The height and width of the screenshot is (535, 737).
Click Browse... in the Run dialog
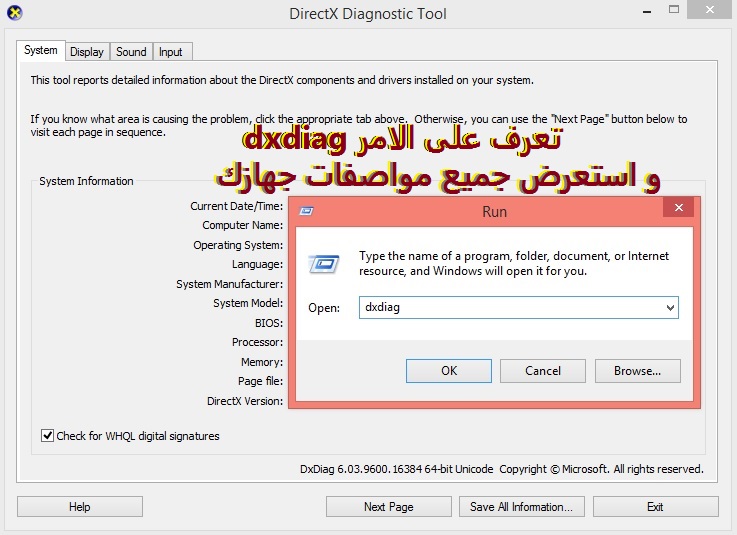637,371
